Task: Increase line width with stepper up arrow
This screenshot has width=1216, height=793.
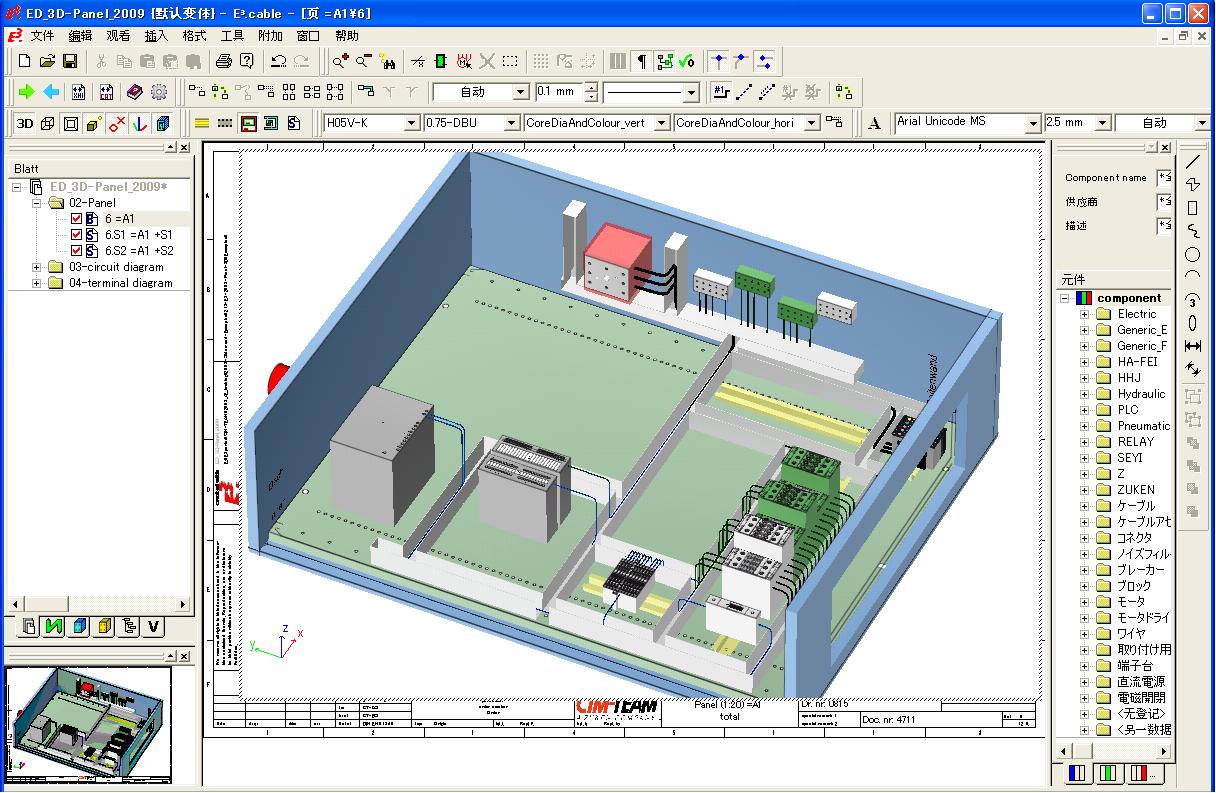Action: point(591,87)
